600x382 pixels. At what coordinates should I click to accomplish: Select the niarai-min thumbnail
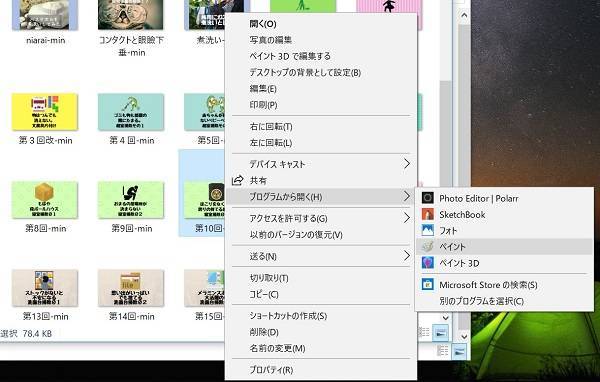pos(45,15)
